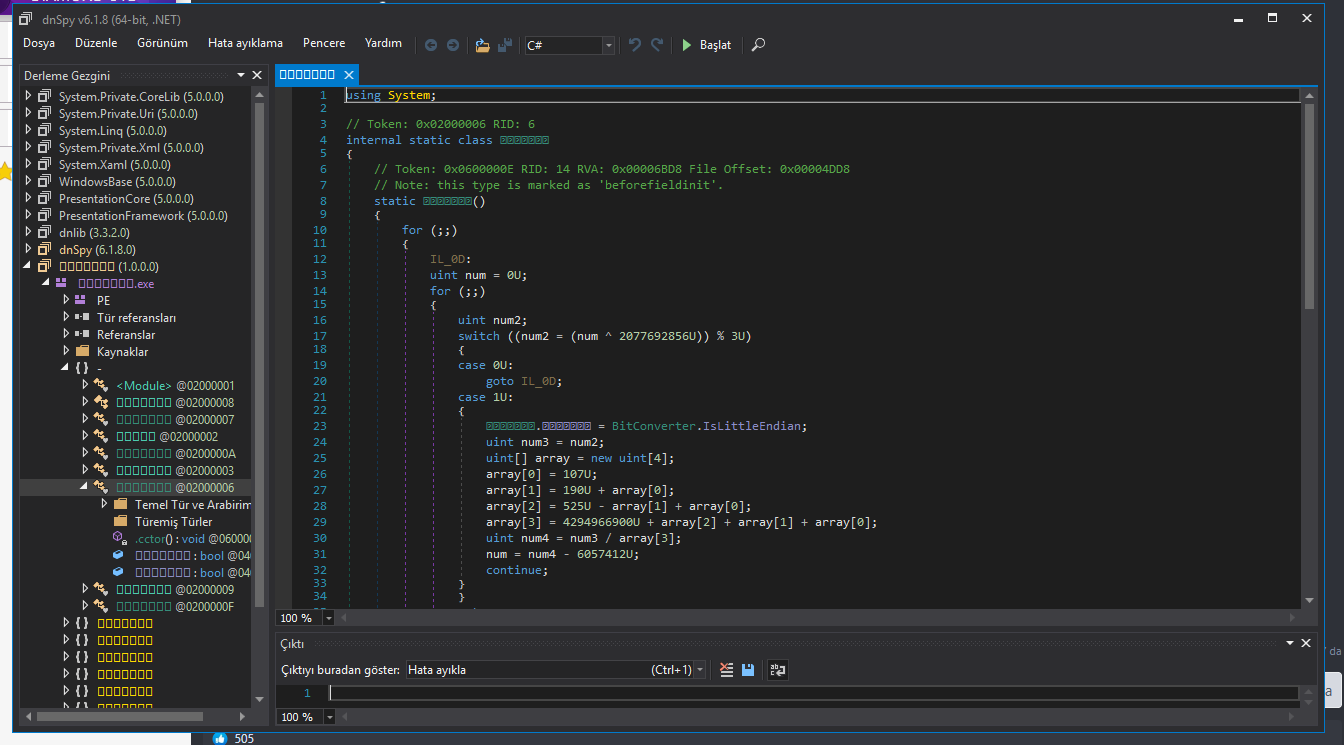Close the Derleme Gezgini panel

pyautogui.click(x=257, y=75)
